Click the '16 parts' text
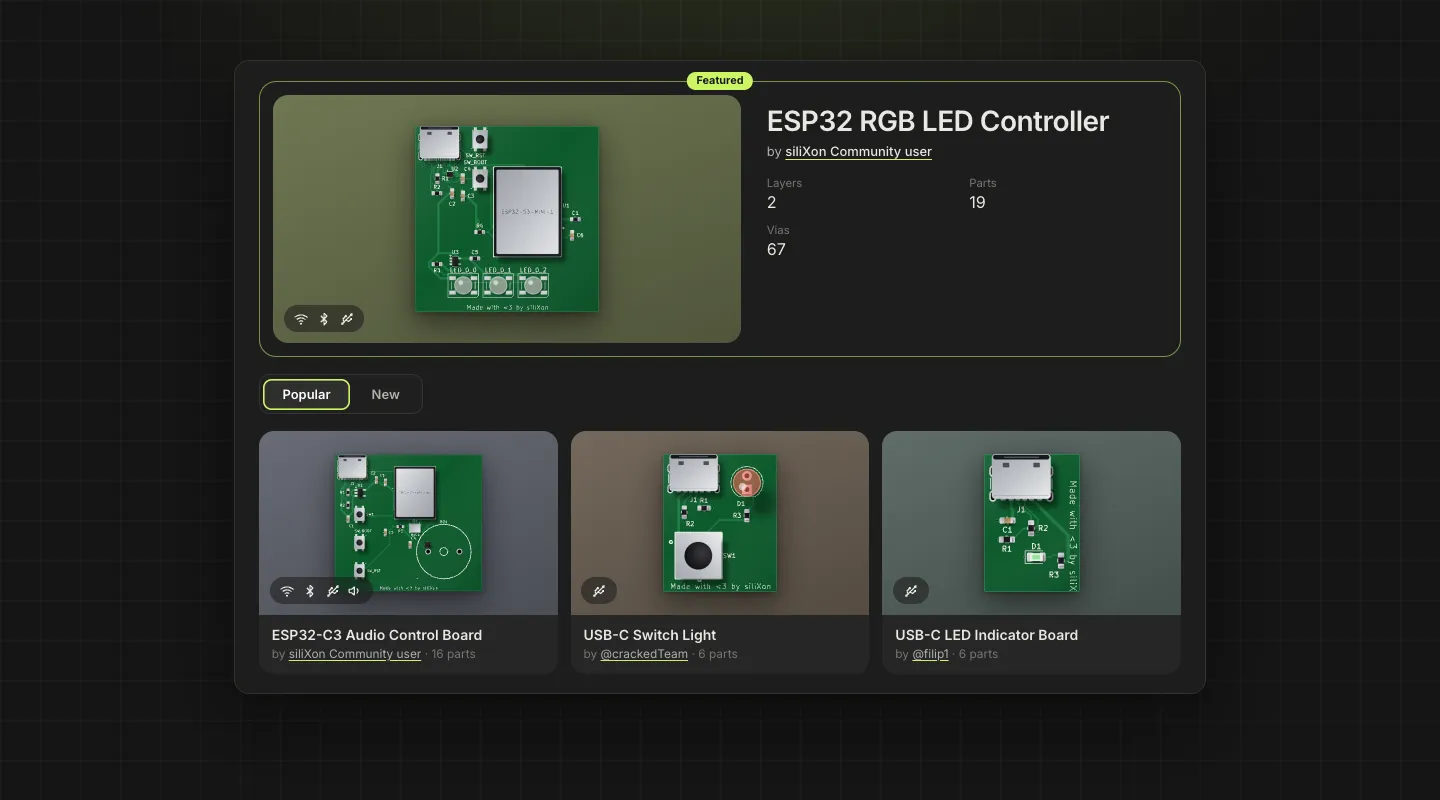 point(453,654)
